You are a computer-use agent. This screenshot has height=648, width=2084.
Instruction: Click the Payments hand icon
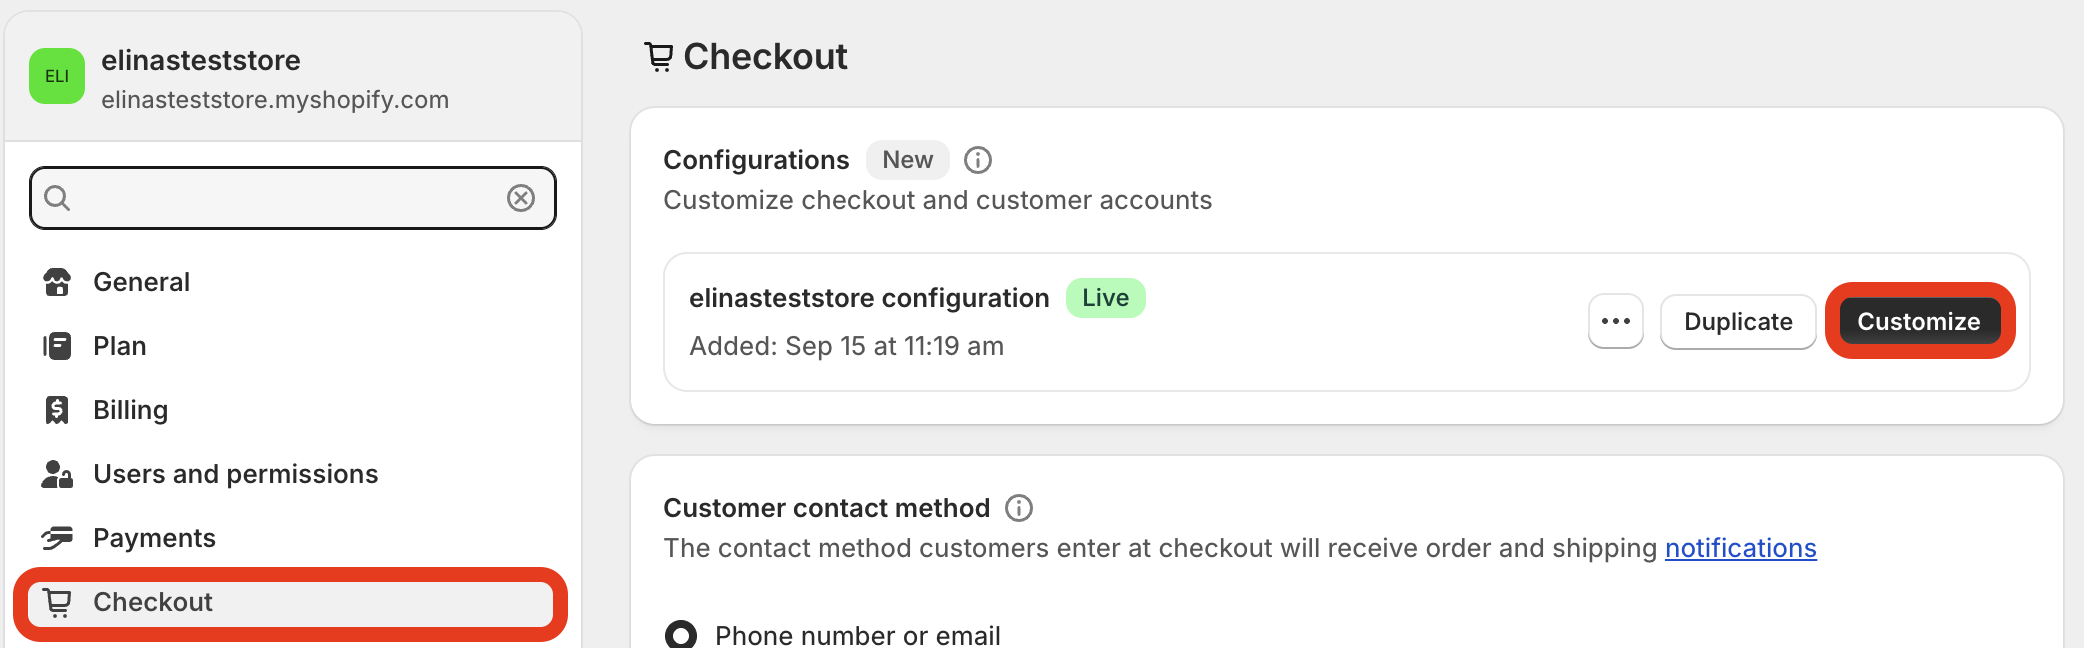57,538
